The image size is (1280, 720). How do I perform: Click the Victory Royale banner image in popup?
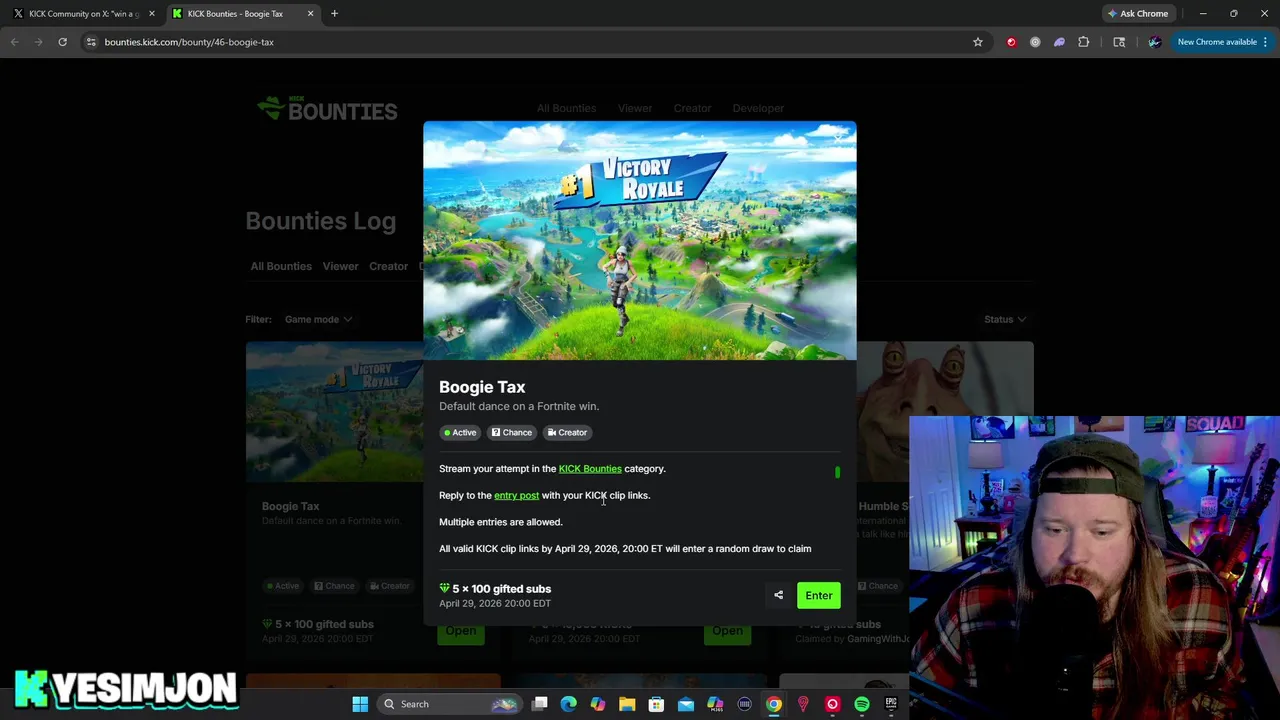(640, 241)
